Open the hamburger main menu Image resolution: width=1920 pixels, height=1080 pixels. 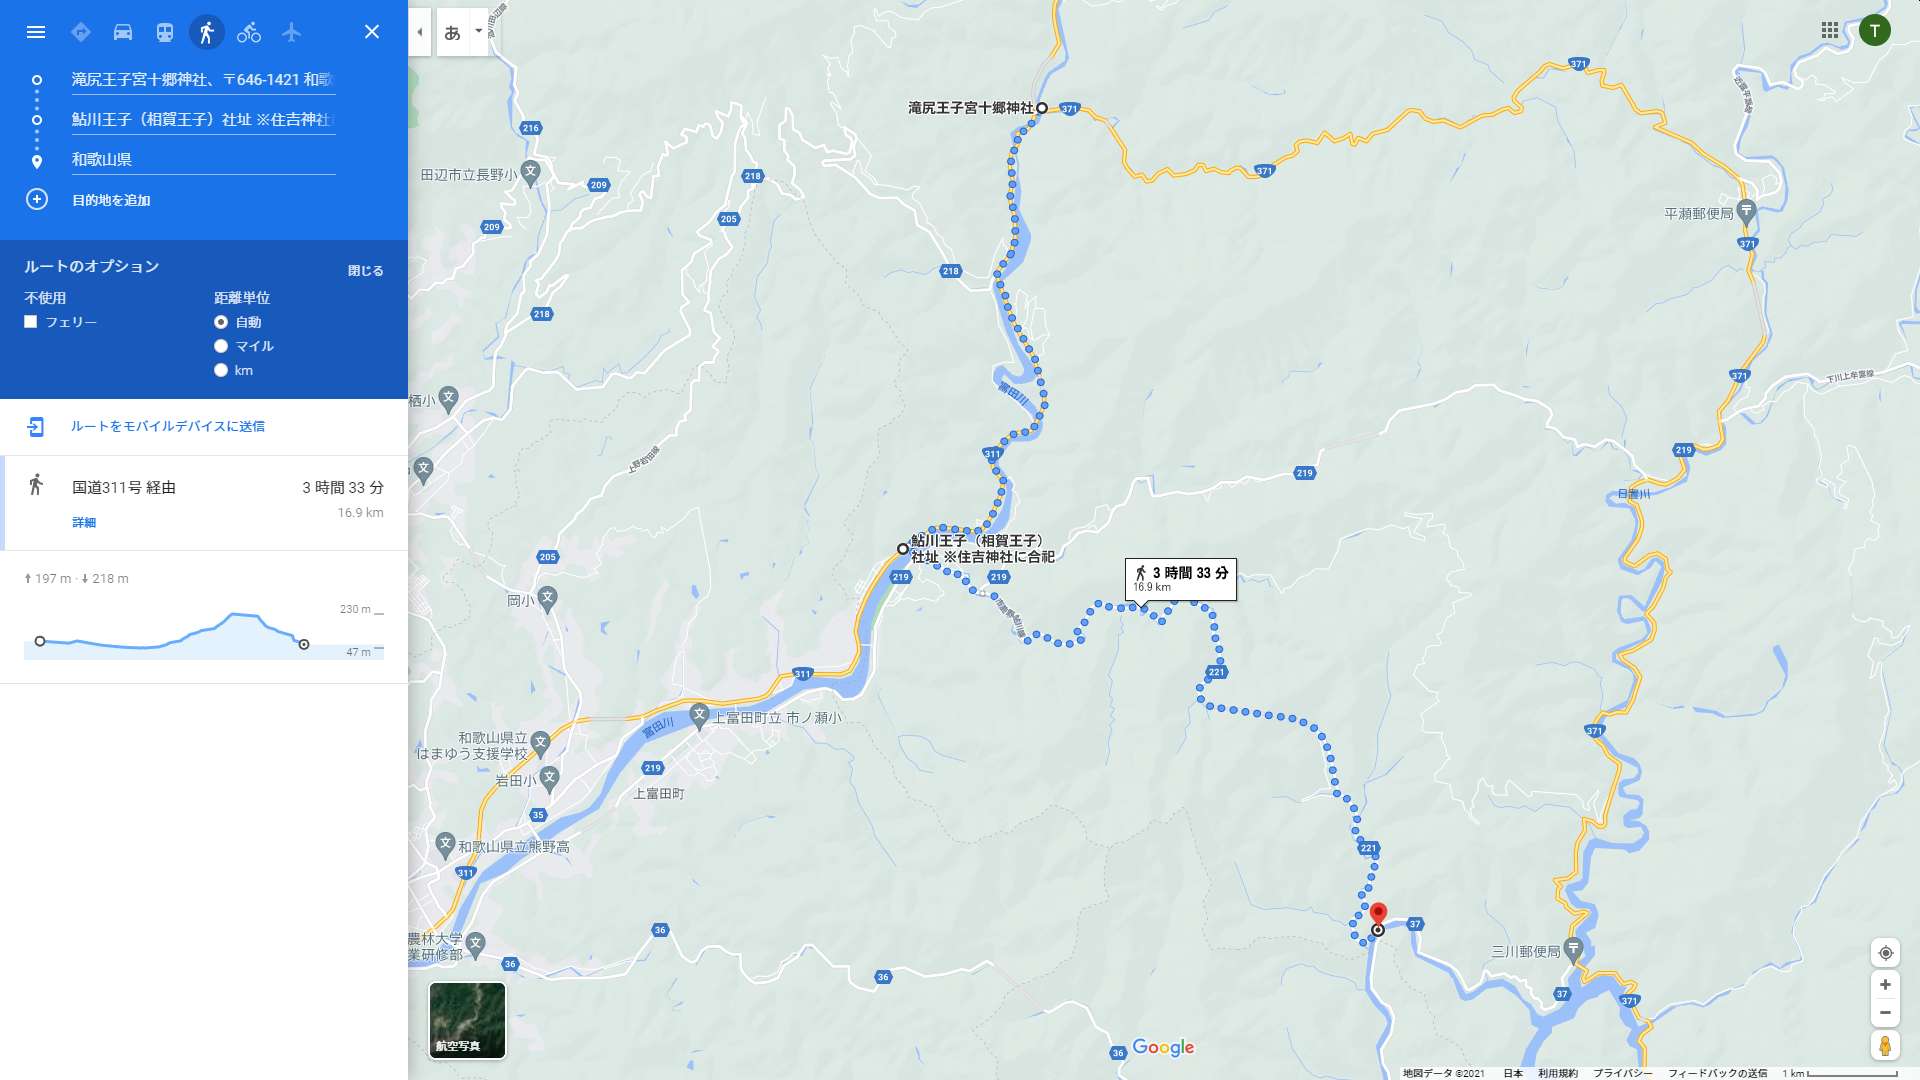(x=36, y=32)
